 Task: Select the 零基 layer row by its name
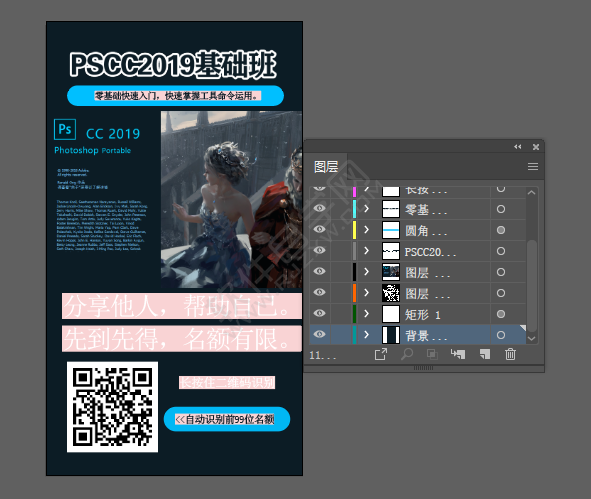pyautogui.click(x=426, y=210)
